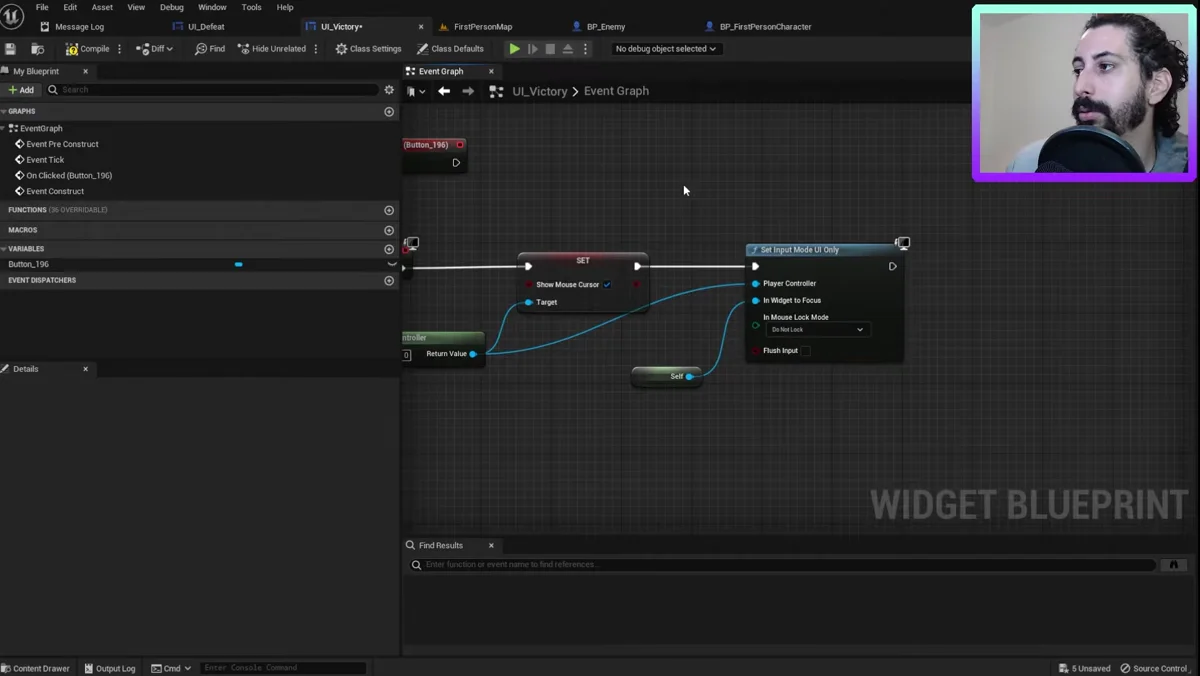Viewport: 1200px width, 676px height.
Task: Add a new event dispatcher with plus icon
Action: point(389,281)
